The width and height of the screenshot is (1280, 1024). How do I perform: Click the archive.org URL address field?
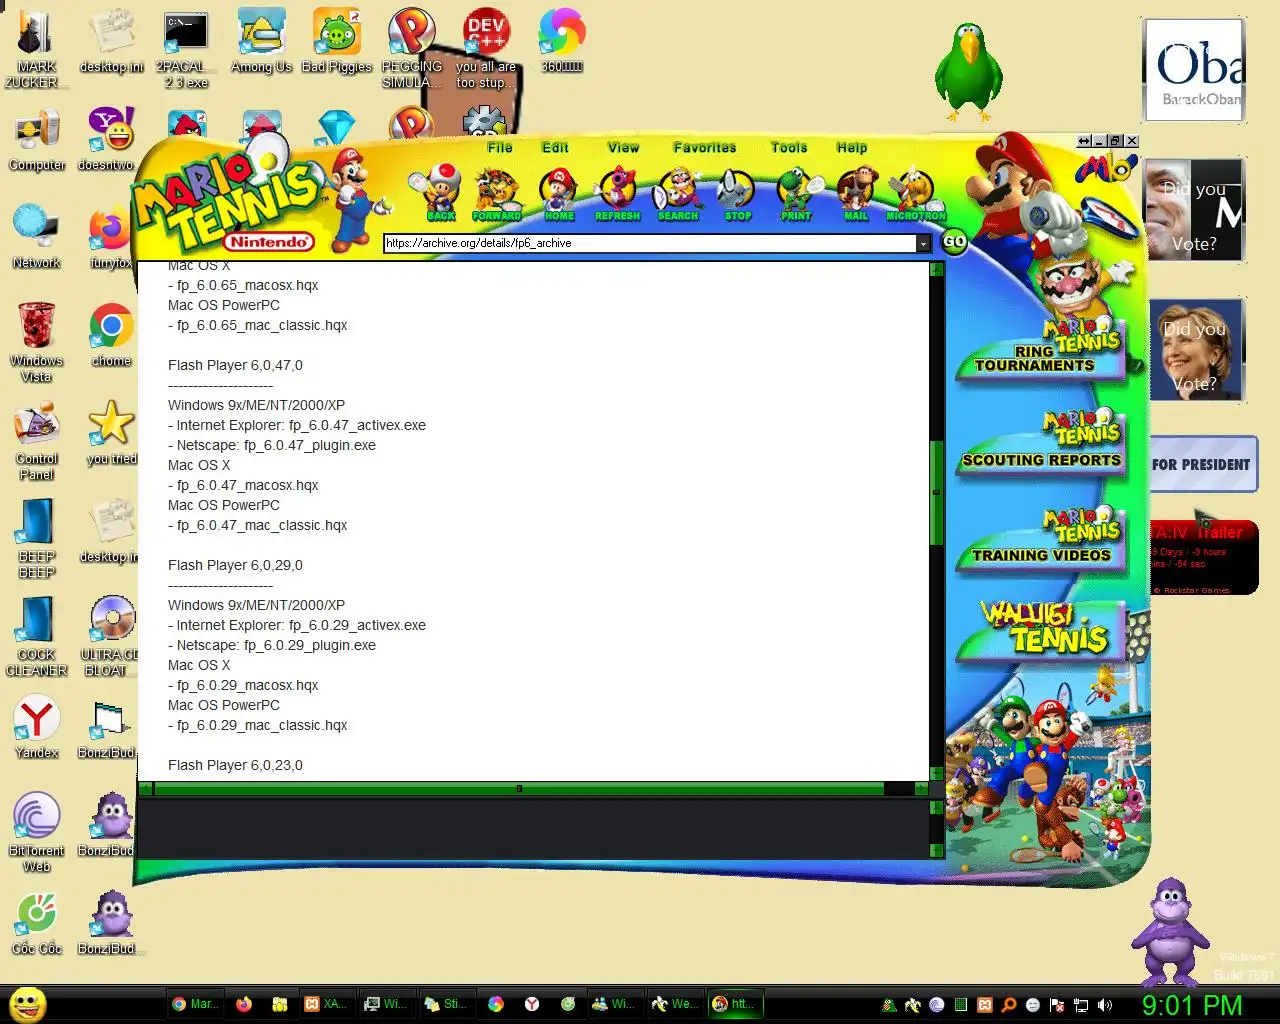650,243
